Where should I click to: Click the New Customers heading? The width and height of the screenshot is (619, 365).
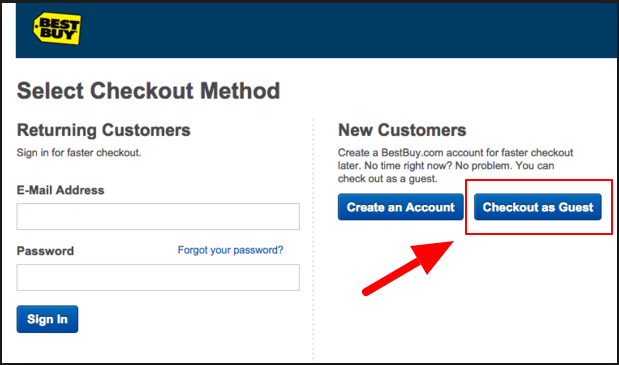click(402, 130)
